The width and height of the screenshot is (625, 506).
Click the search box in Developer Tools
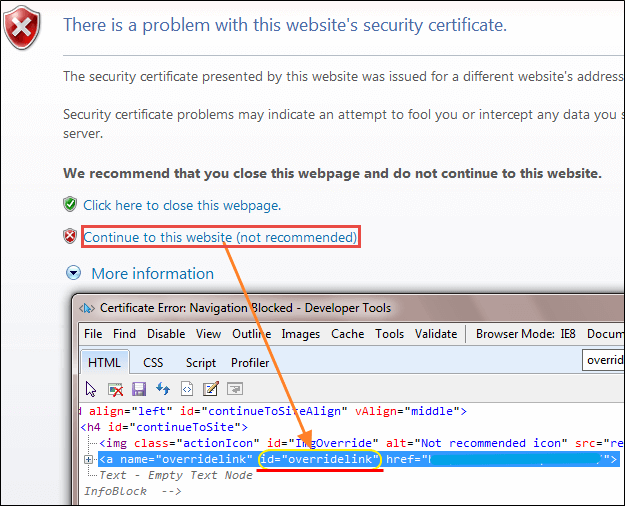tap(603, 360)
